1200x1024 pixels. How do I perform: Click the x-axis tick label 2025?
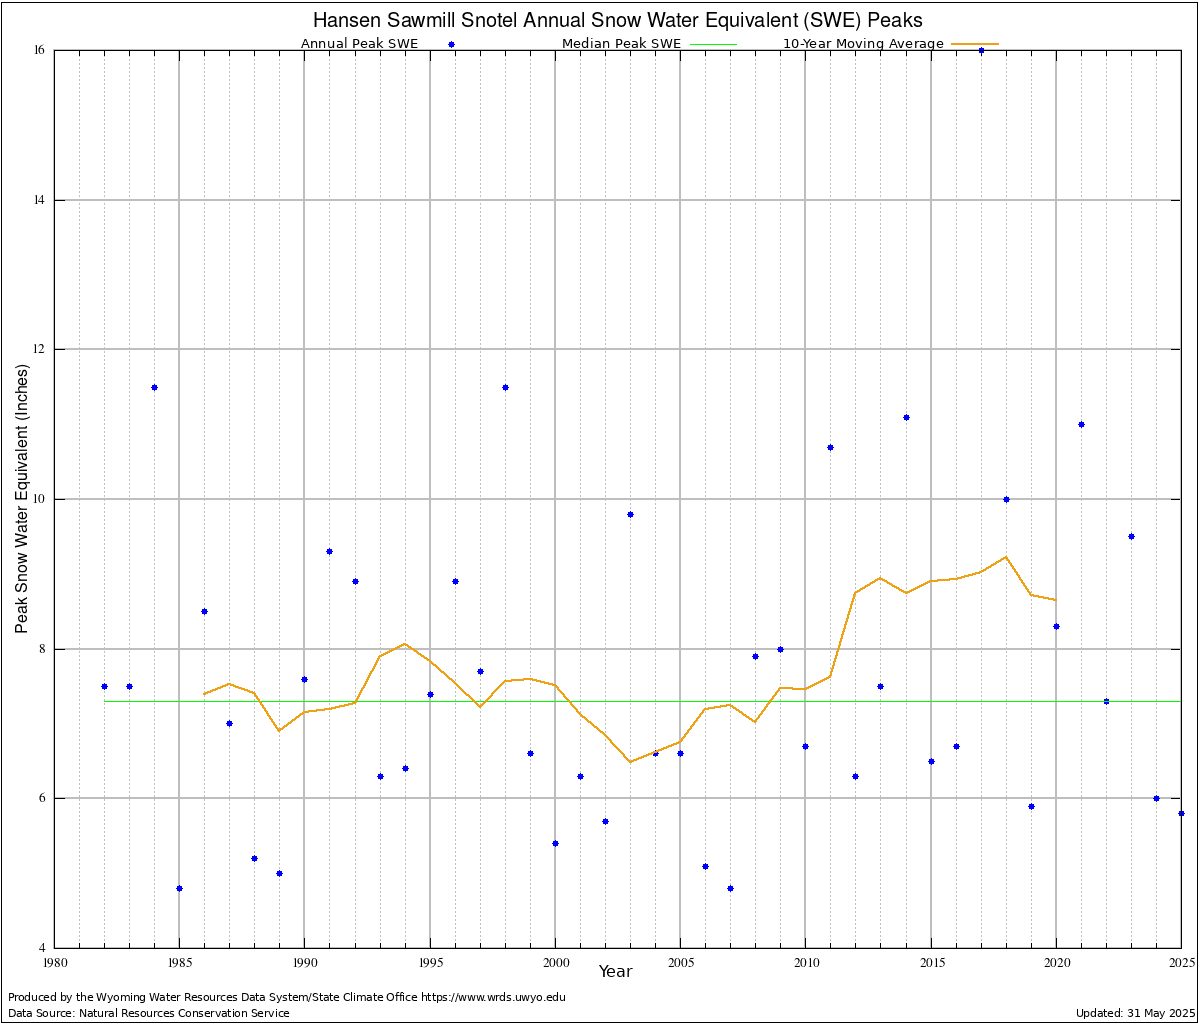click(x=1181, y=962)
